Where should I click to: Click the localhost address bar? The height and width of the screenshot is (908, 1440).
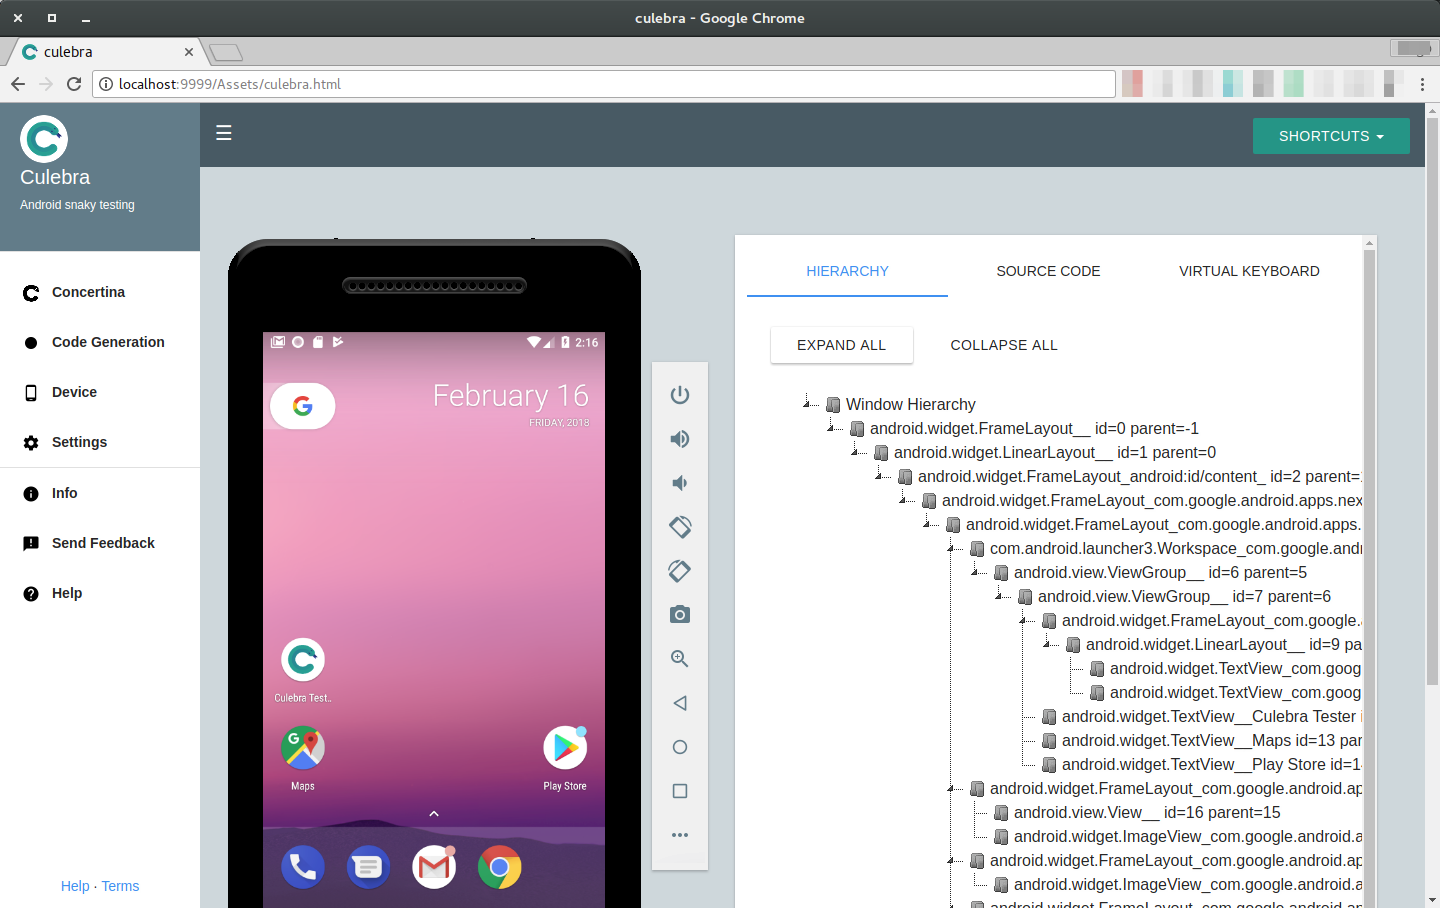(604, 84)
